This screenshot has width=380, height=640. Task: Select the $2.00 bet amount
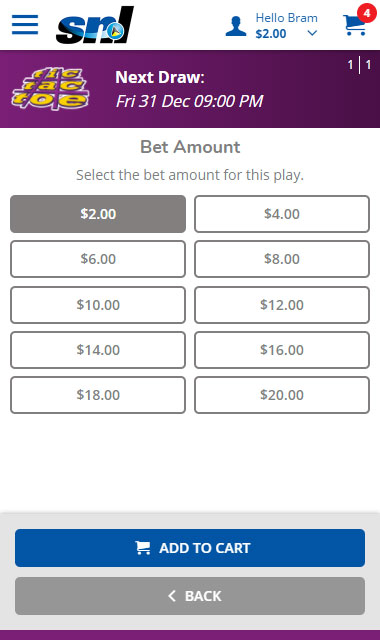click(x=98, y=214)
